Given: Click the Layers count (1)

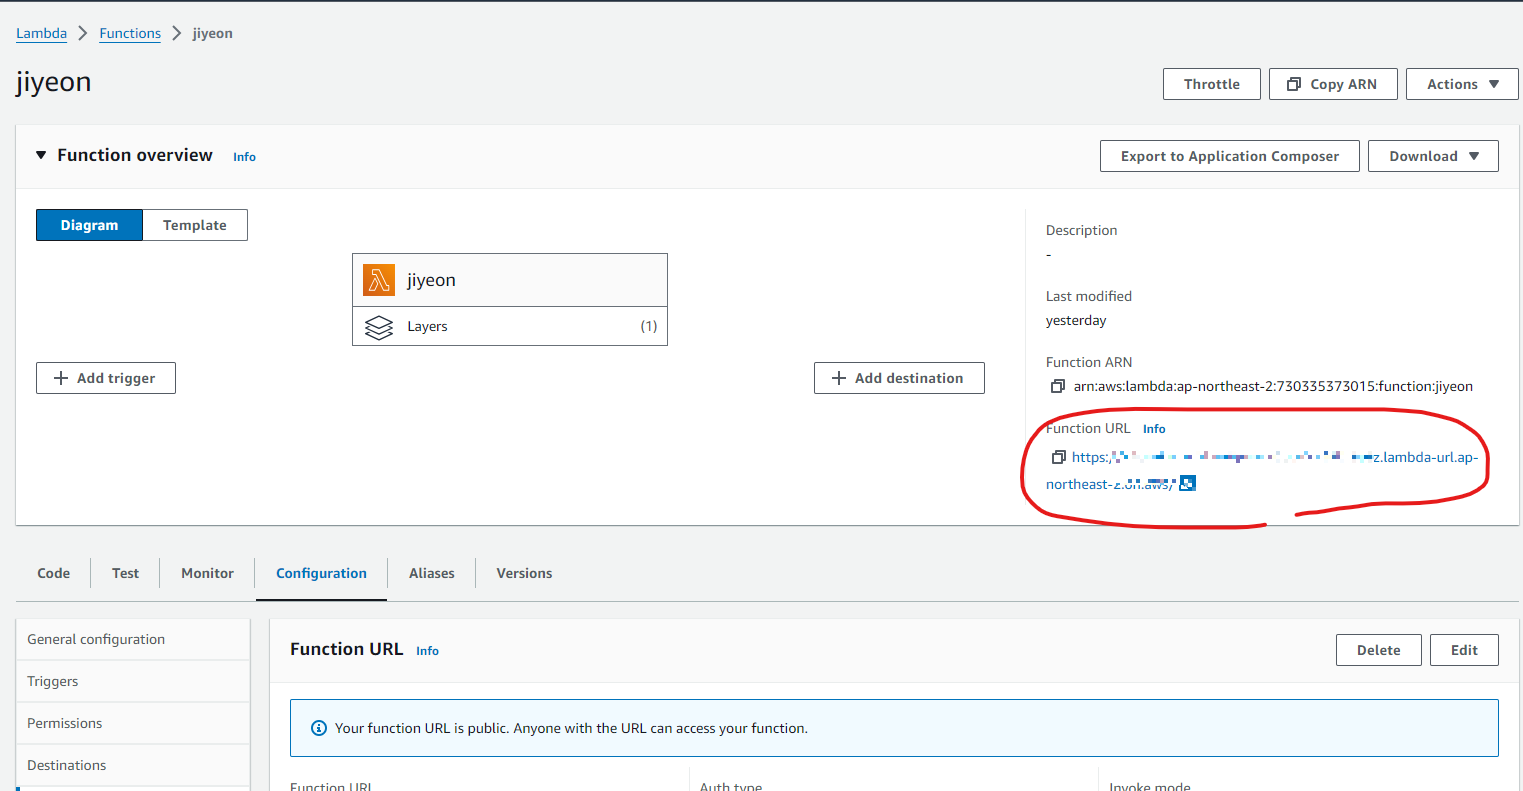Looking at the screenshot, I should tap(649, 326).
